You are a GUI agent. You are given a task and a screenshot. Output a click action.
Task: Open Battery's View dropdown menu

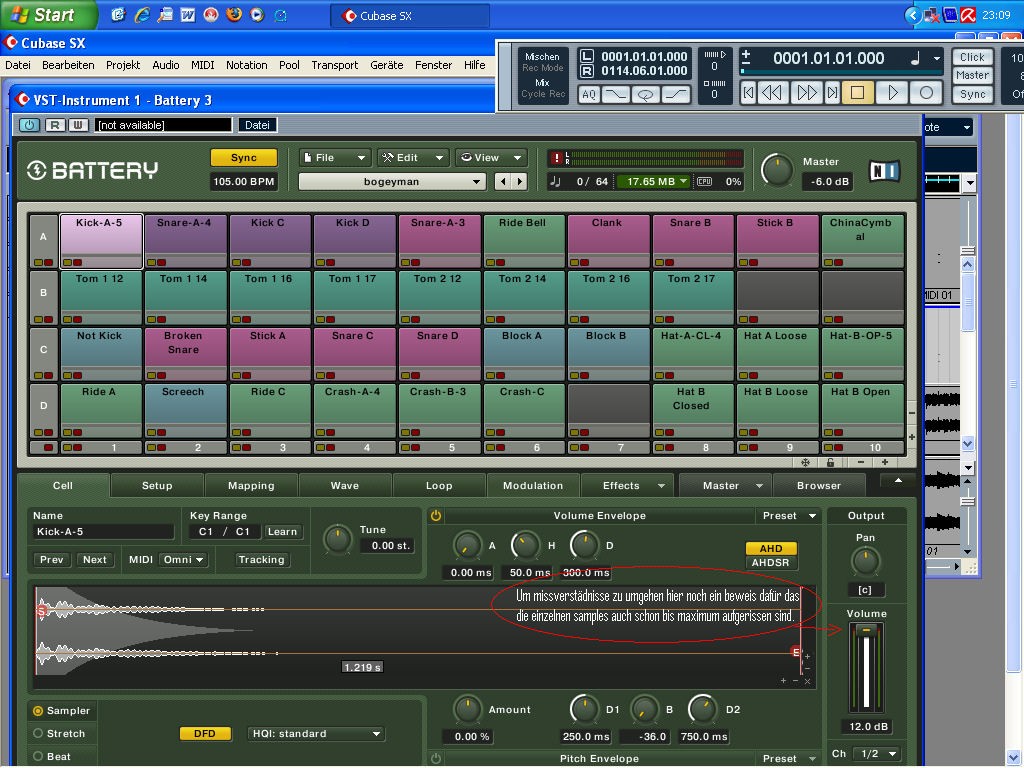coord(491,158)
